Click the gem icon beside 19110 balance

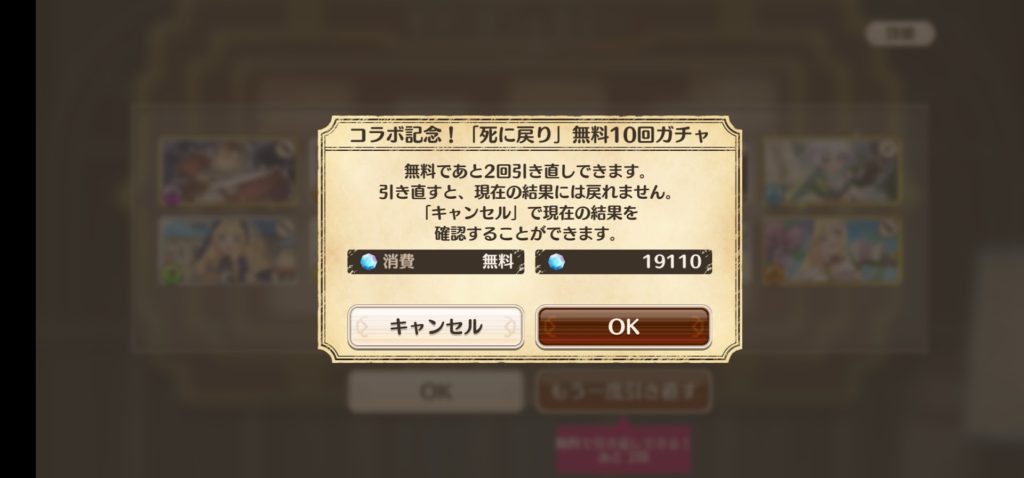(556, 262)
